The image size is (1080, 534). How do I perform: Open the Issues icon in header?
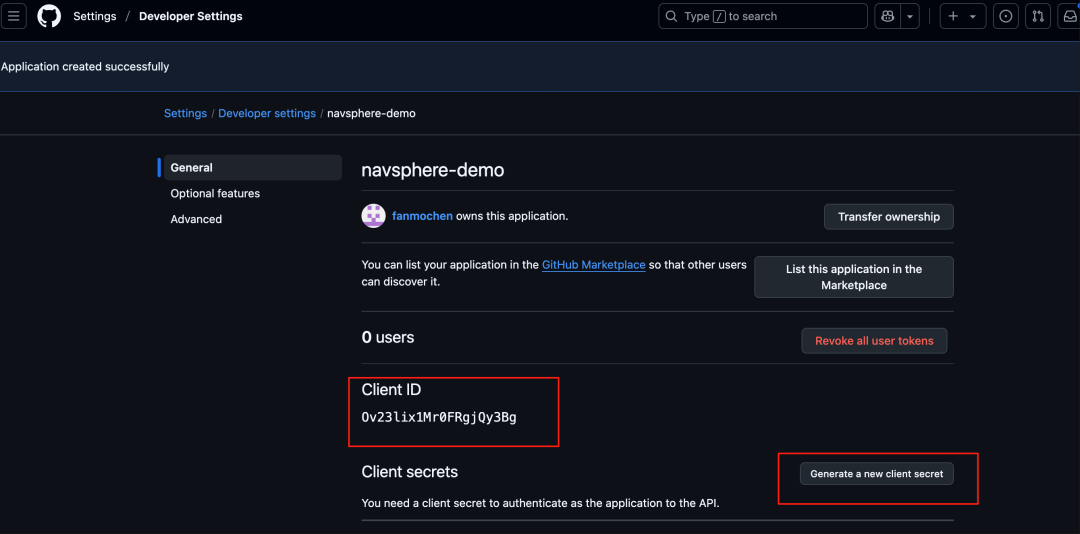(1006, 16)
